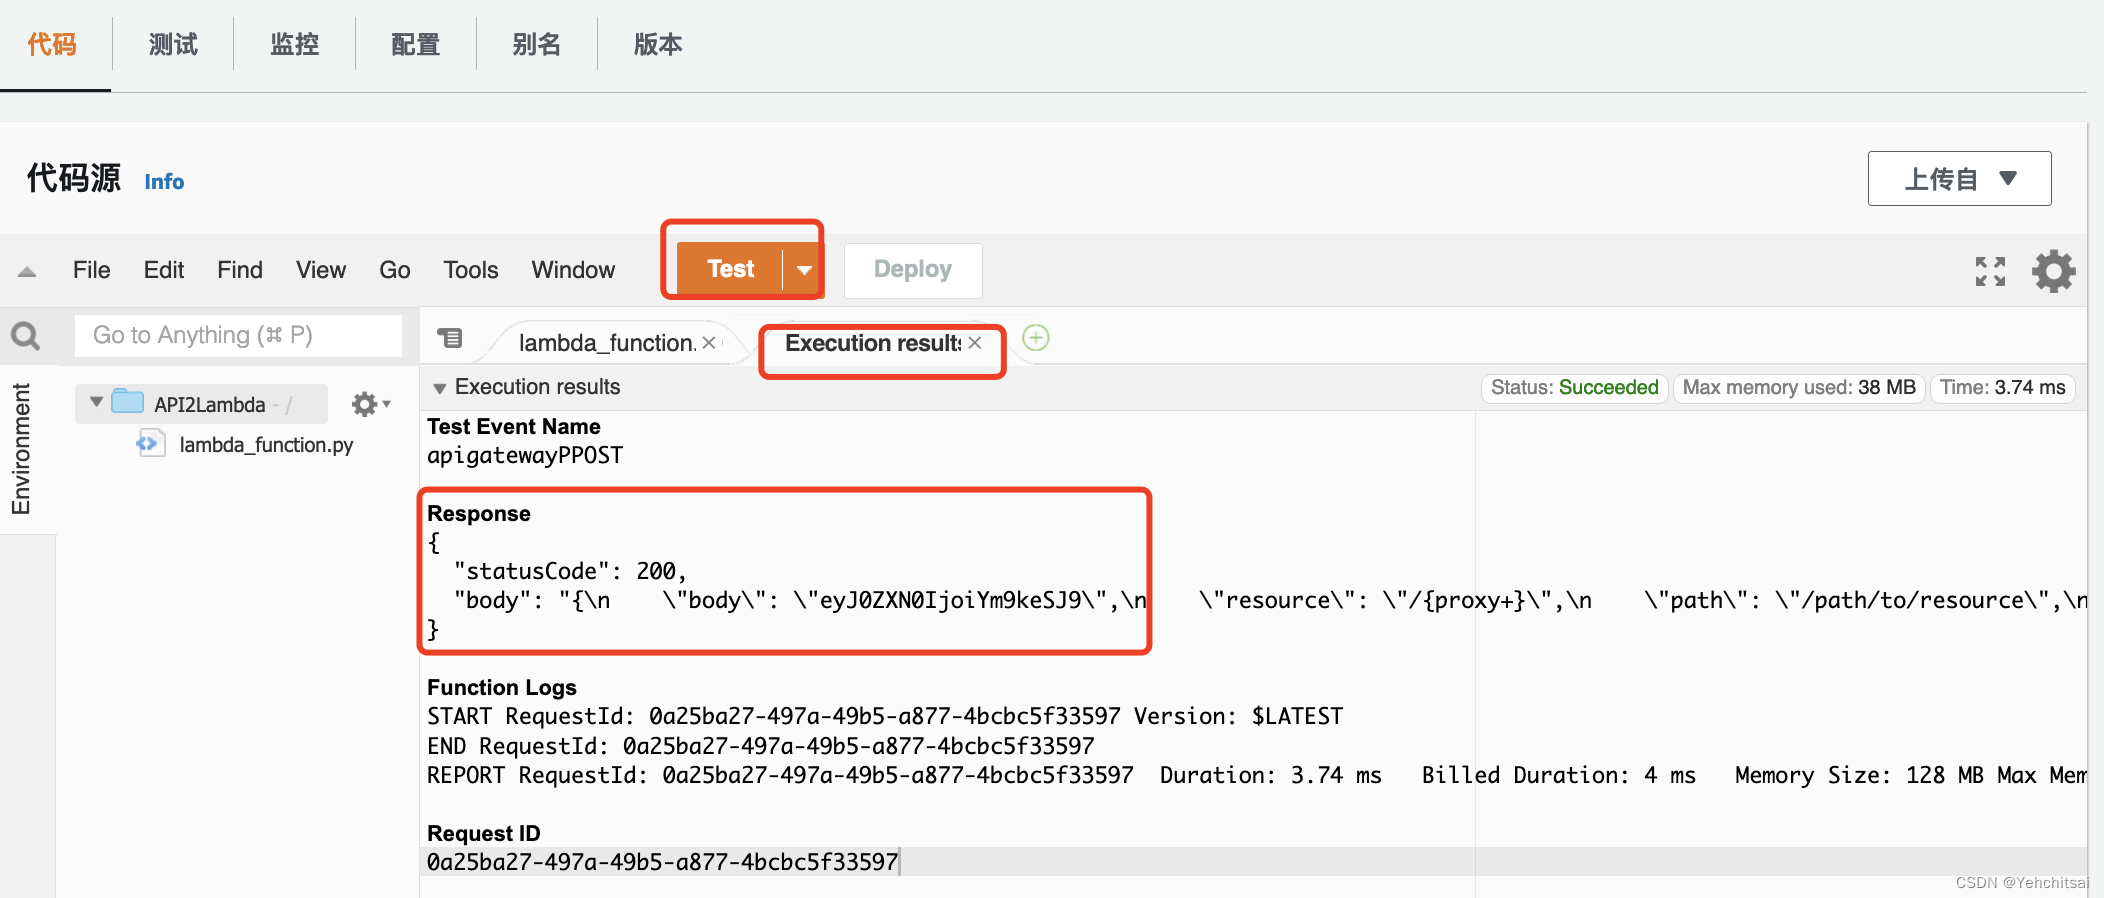Open the Environment side panel
The width and height of the screenshot is (2104, 898).
coord(21,449)
